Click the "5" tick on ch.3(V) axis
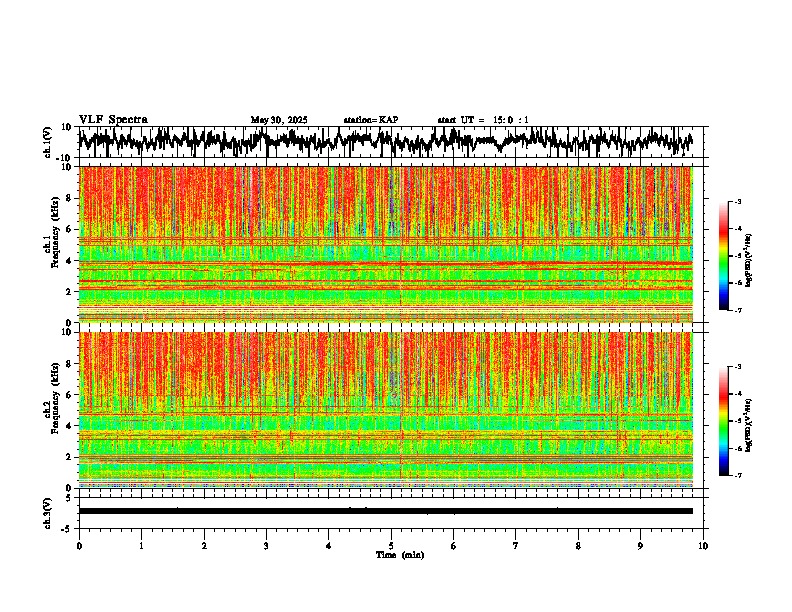 (69, 498)
